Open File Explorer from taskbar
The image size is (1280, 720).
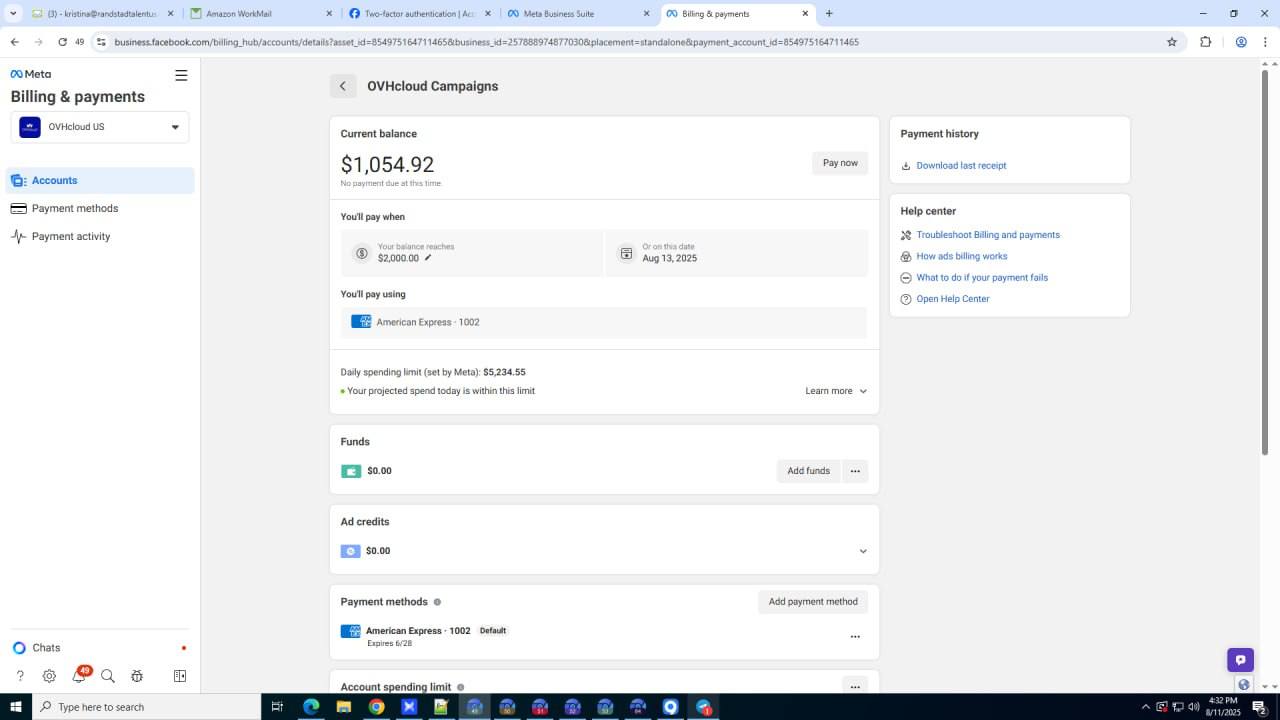[343, 707]
